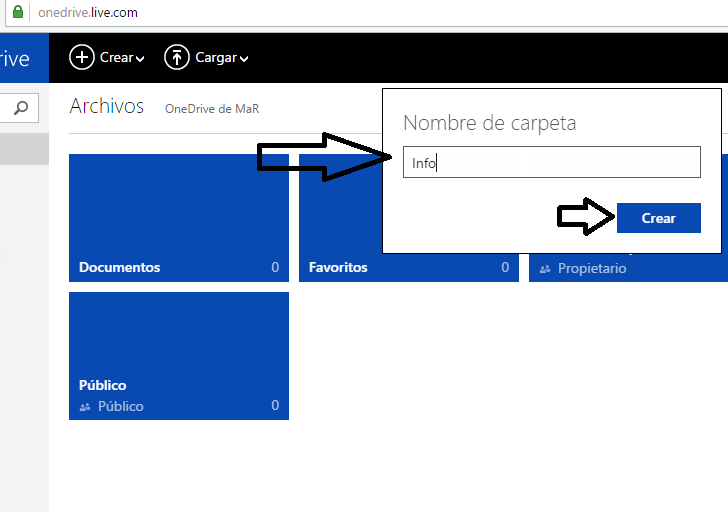This screenshot has width=728, height=512.
Task: Click the OneDrive logo header
Action: (x=24, y=58)
